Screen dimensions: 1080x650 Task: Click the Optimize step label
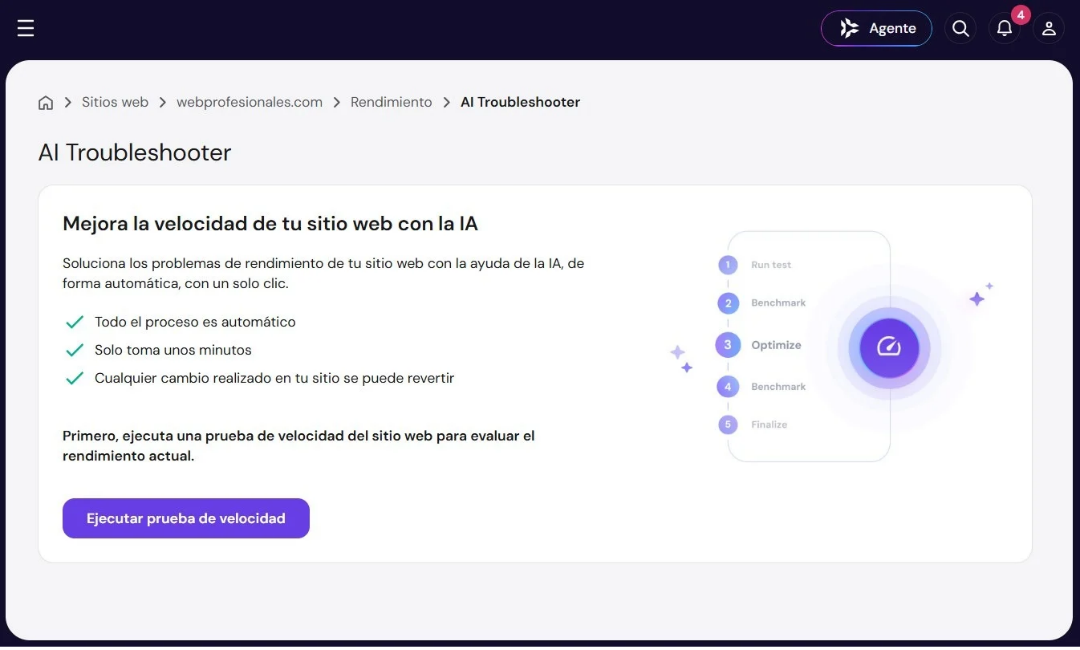(x=776, y=345)
